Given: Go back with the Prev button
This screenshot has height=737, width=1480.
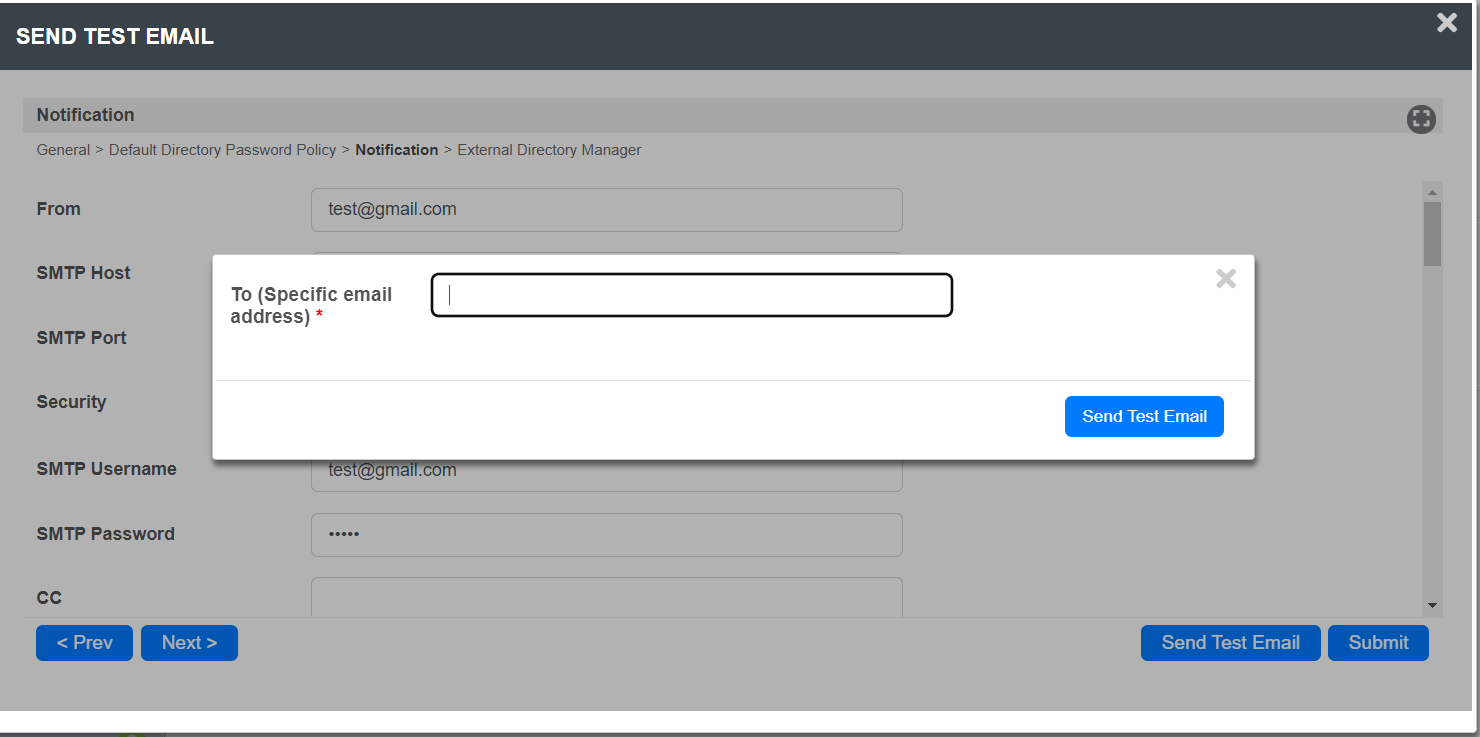Looking at the screenshot, I should [x=84, y=643].
